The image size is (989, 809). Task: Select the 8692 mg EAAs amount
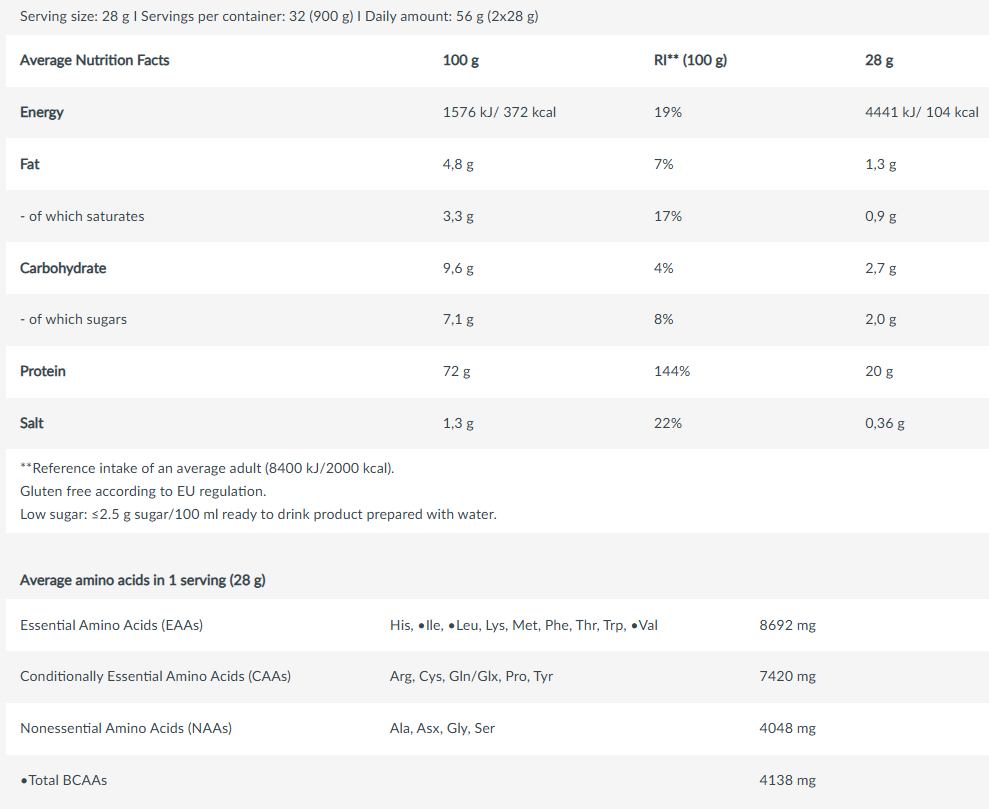[787, 626]
